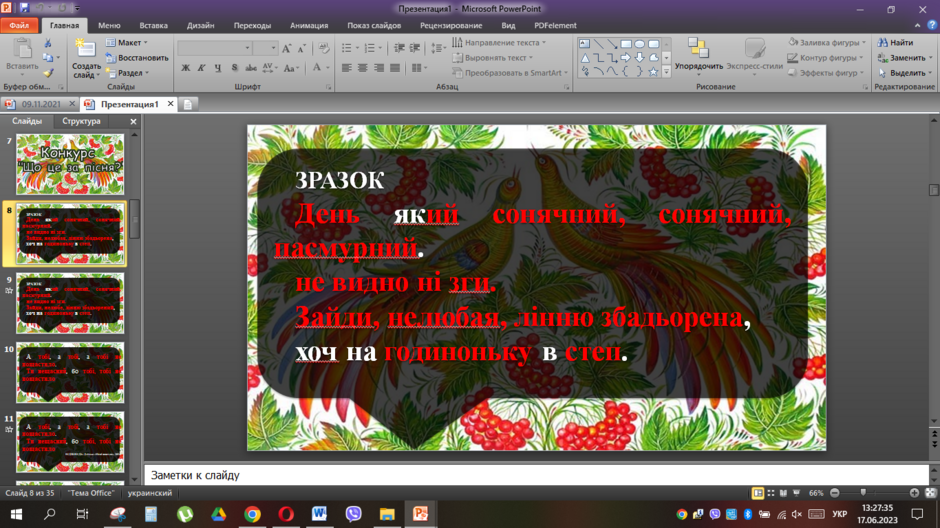Open Viber from the taskbar

click(353, 514)
